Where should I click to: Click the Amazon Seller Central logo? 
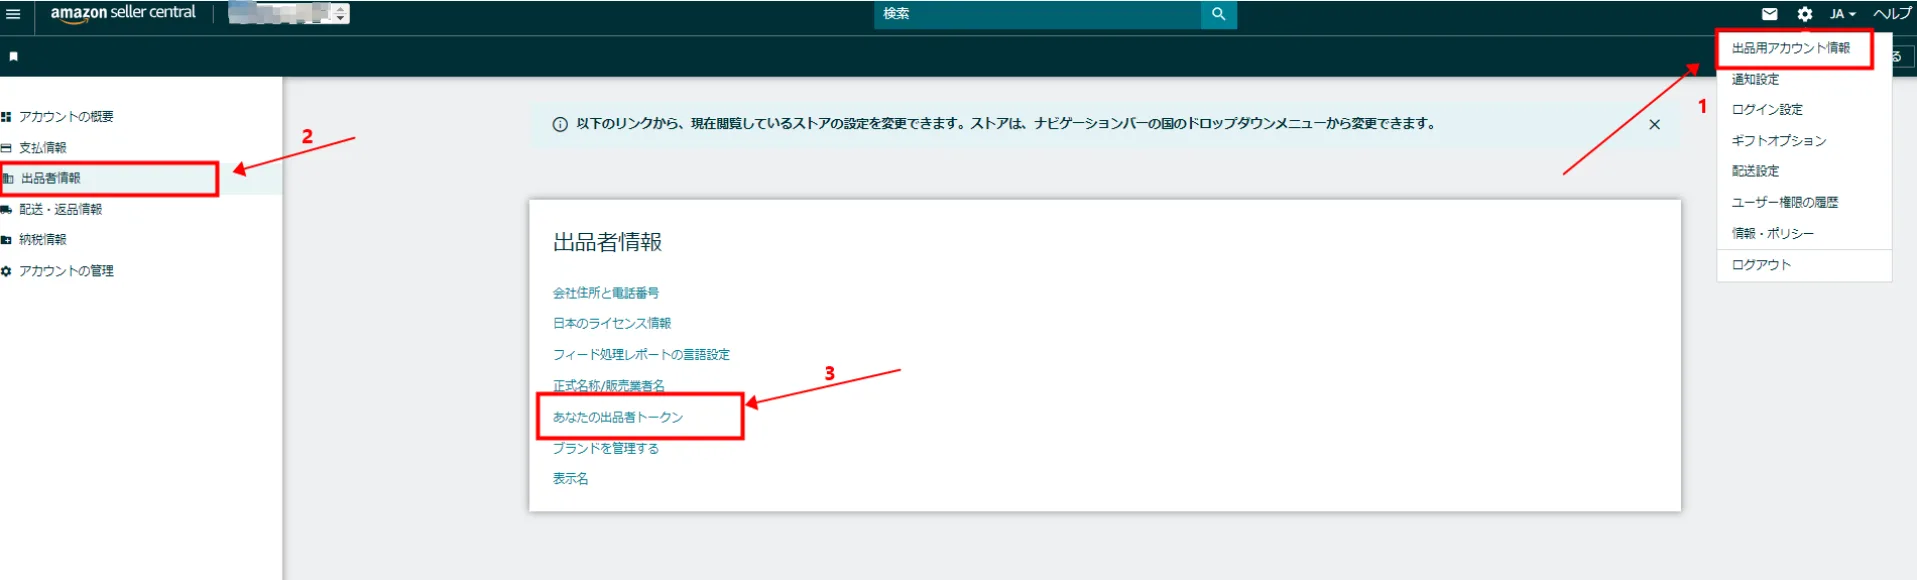(x=123, y=14)
